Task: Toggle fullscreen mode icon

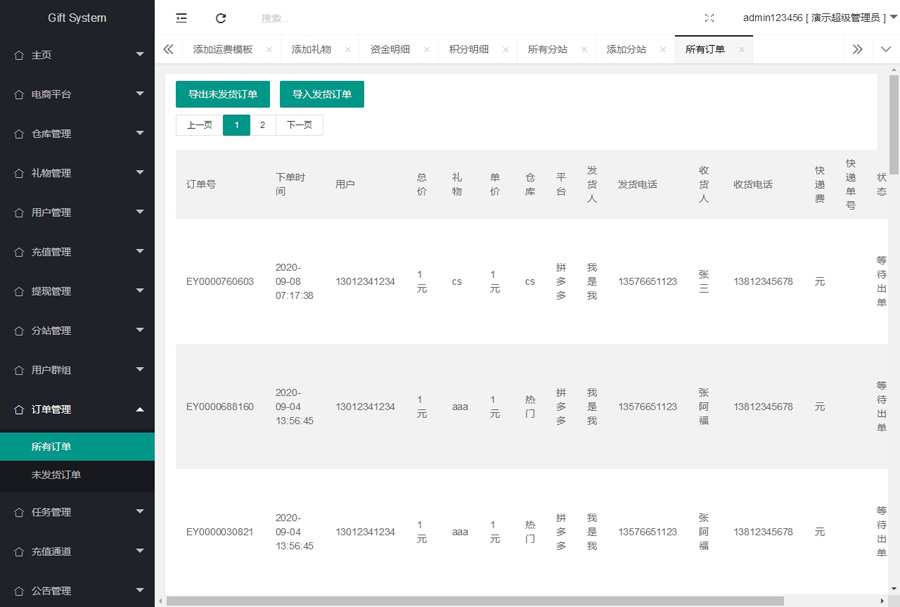Action: [x=709, y=18]
